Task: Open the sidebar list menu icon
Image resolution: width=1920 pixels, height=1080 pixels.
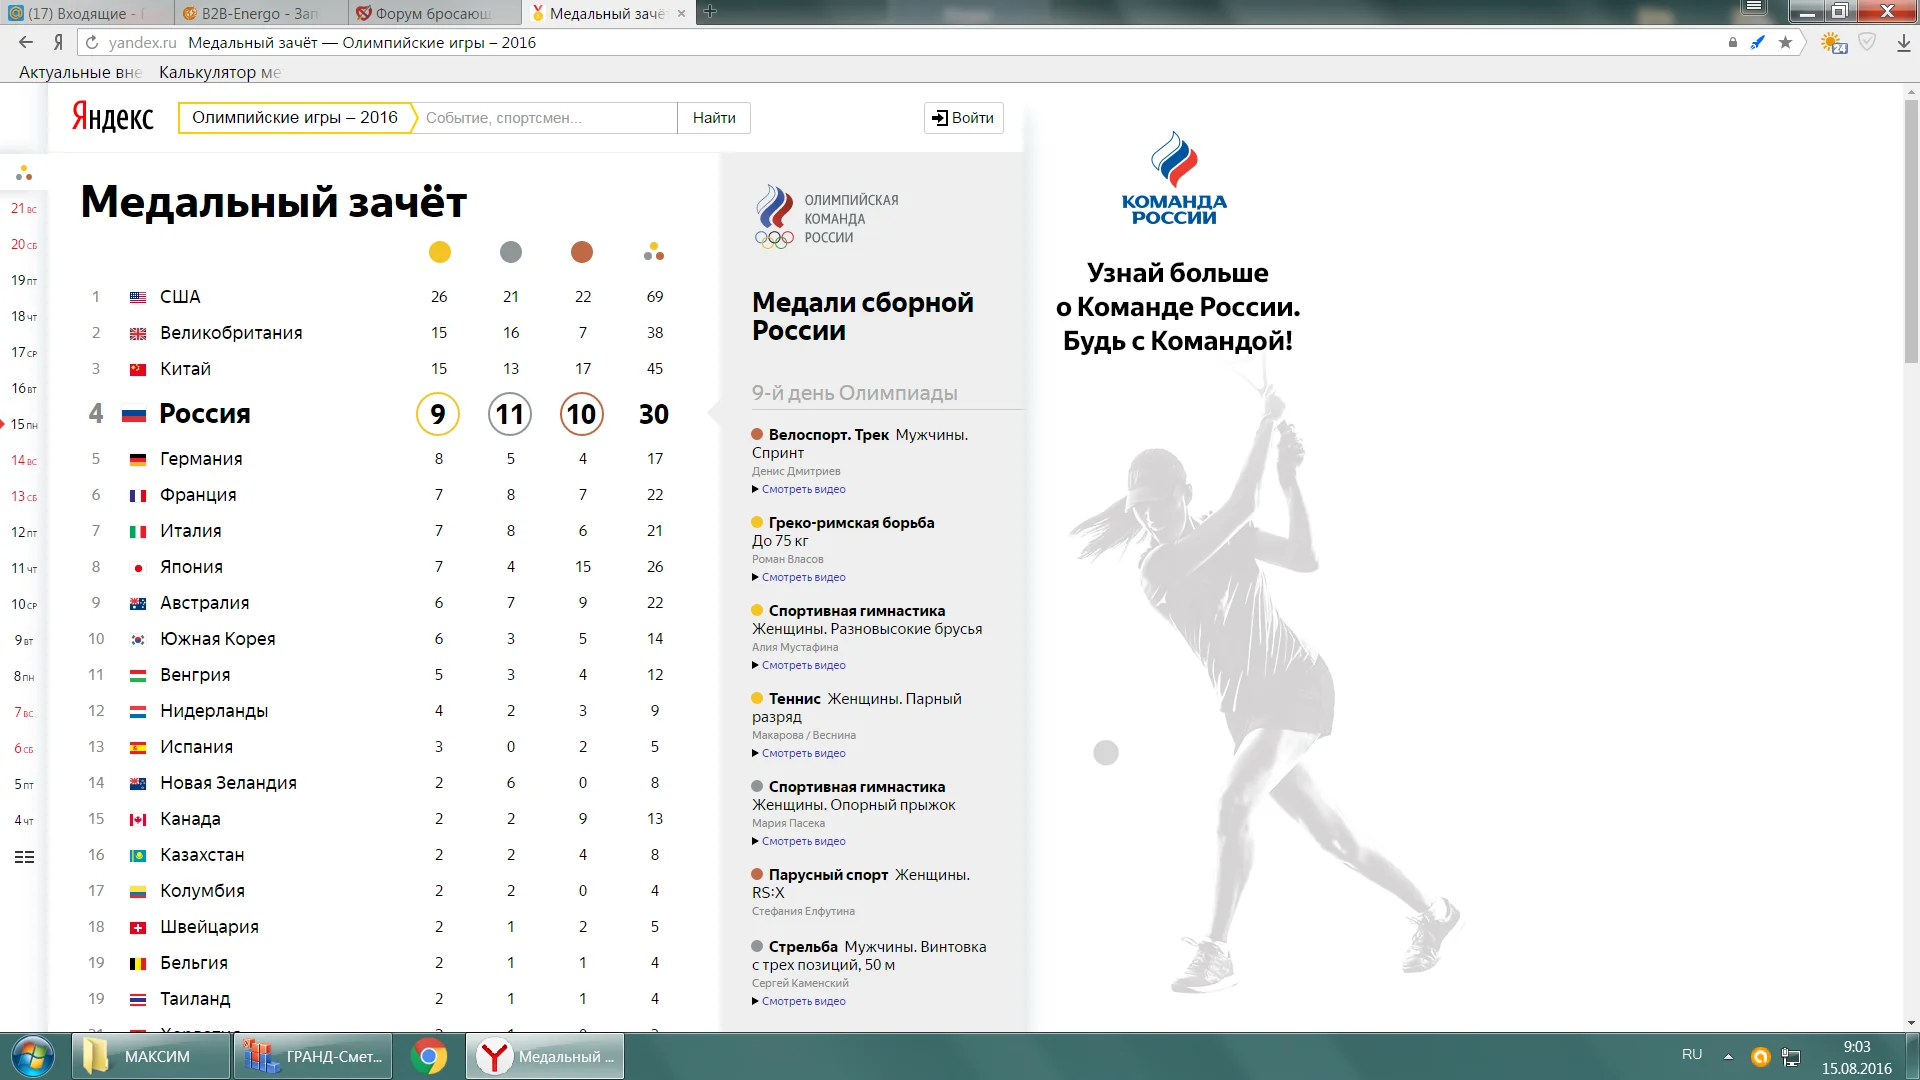Action: coord(24,857)
